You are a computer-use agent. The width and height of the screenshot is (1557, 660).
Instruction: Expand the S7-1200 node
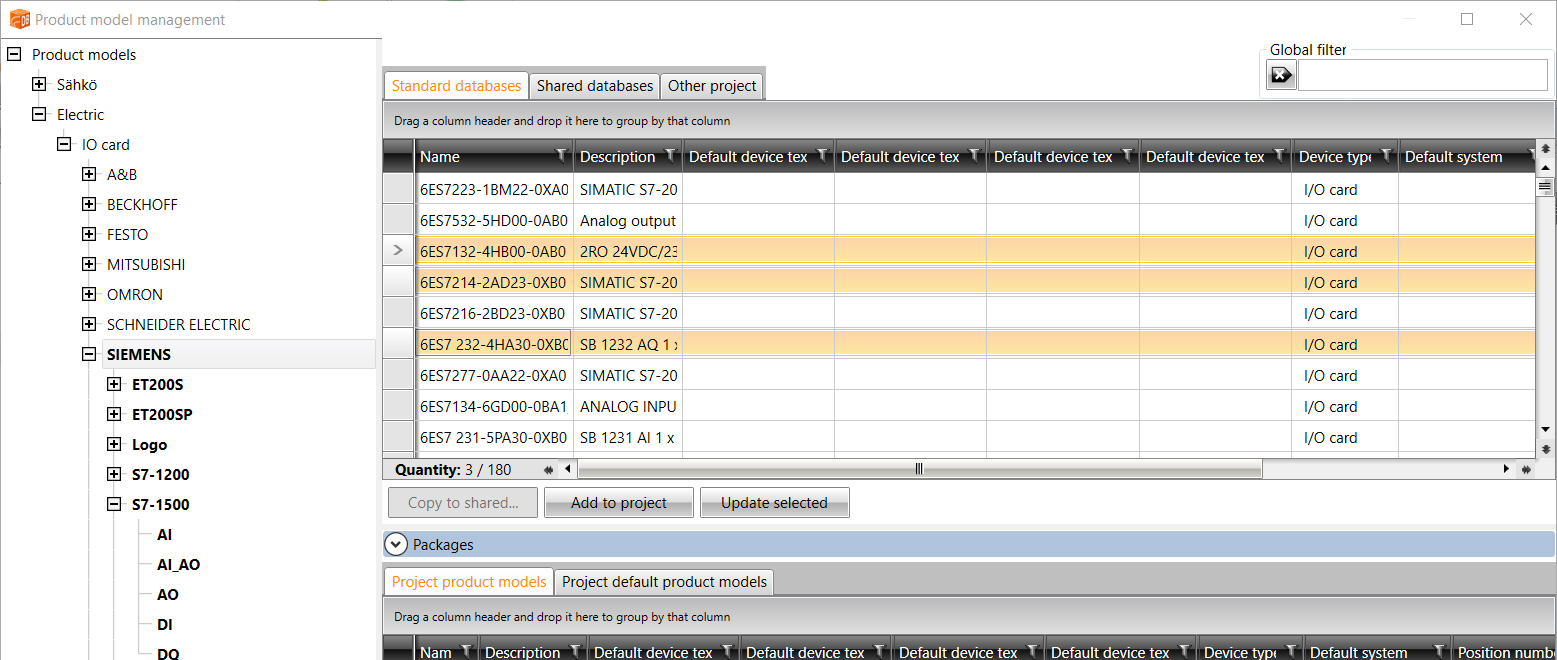tap(114, 474)
